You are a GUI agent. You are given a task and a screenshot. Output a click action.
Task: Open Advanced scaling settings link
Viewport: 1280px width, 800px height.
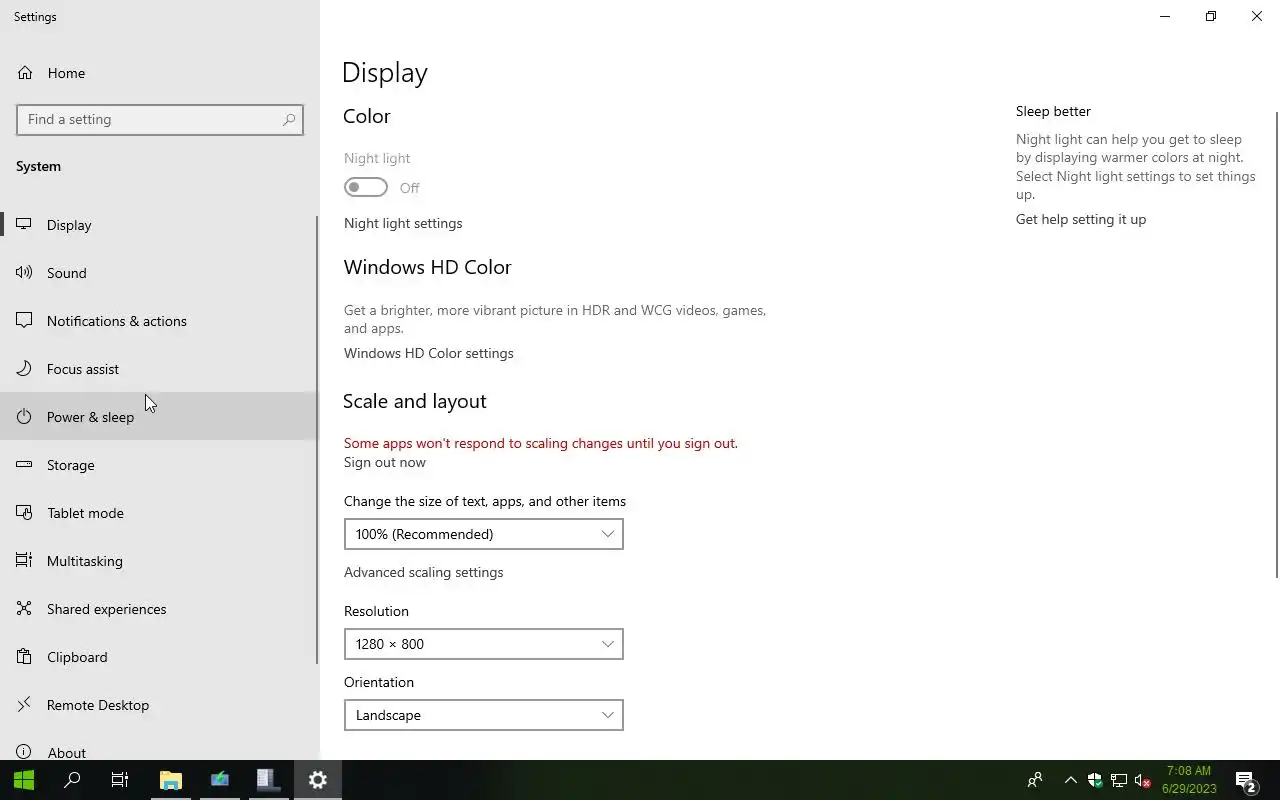424,572
